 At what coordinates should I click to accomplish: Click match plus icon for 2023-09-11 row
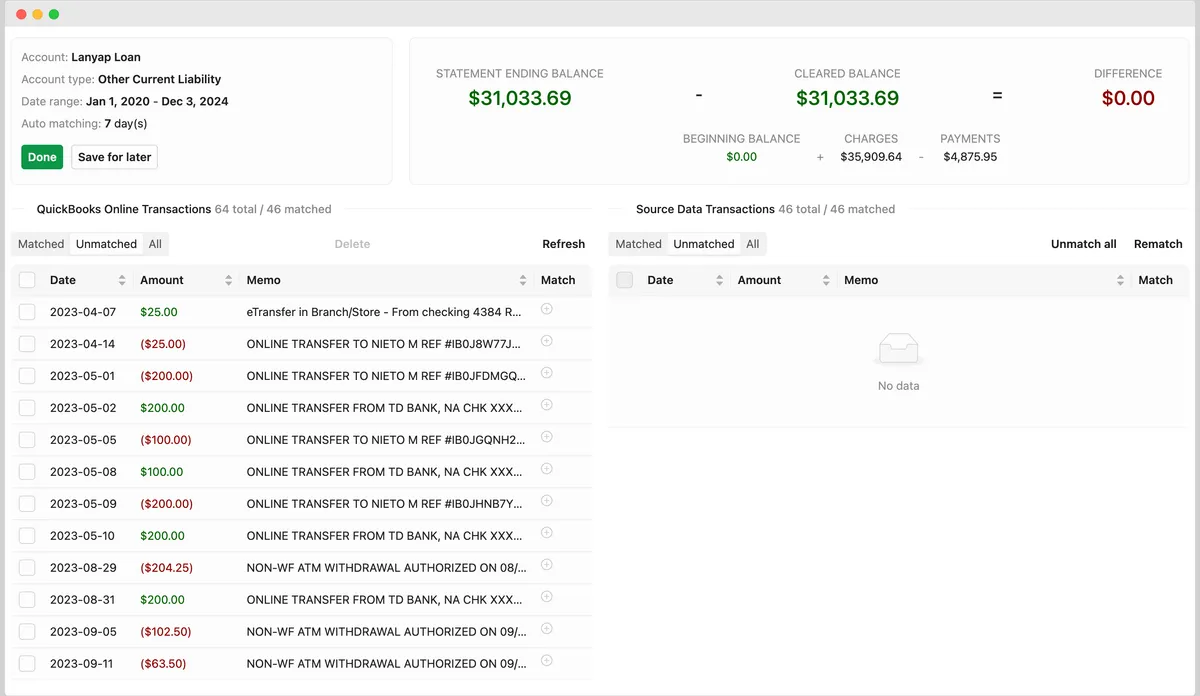pos(546,661)
